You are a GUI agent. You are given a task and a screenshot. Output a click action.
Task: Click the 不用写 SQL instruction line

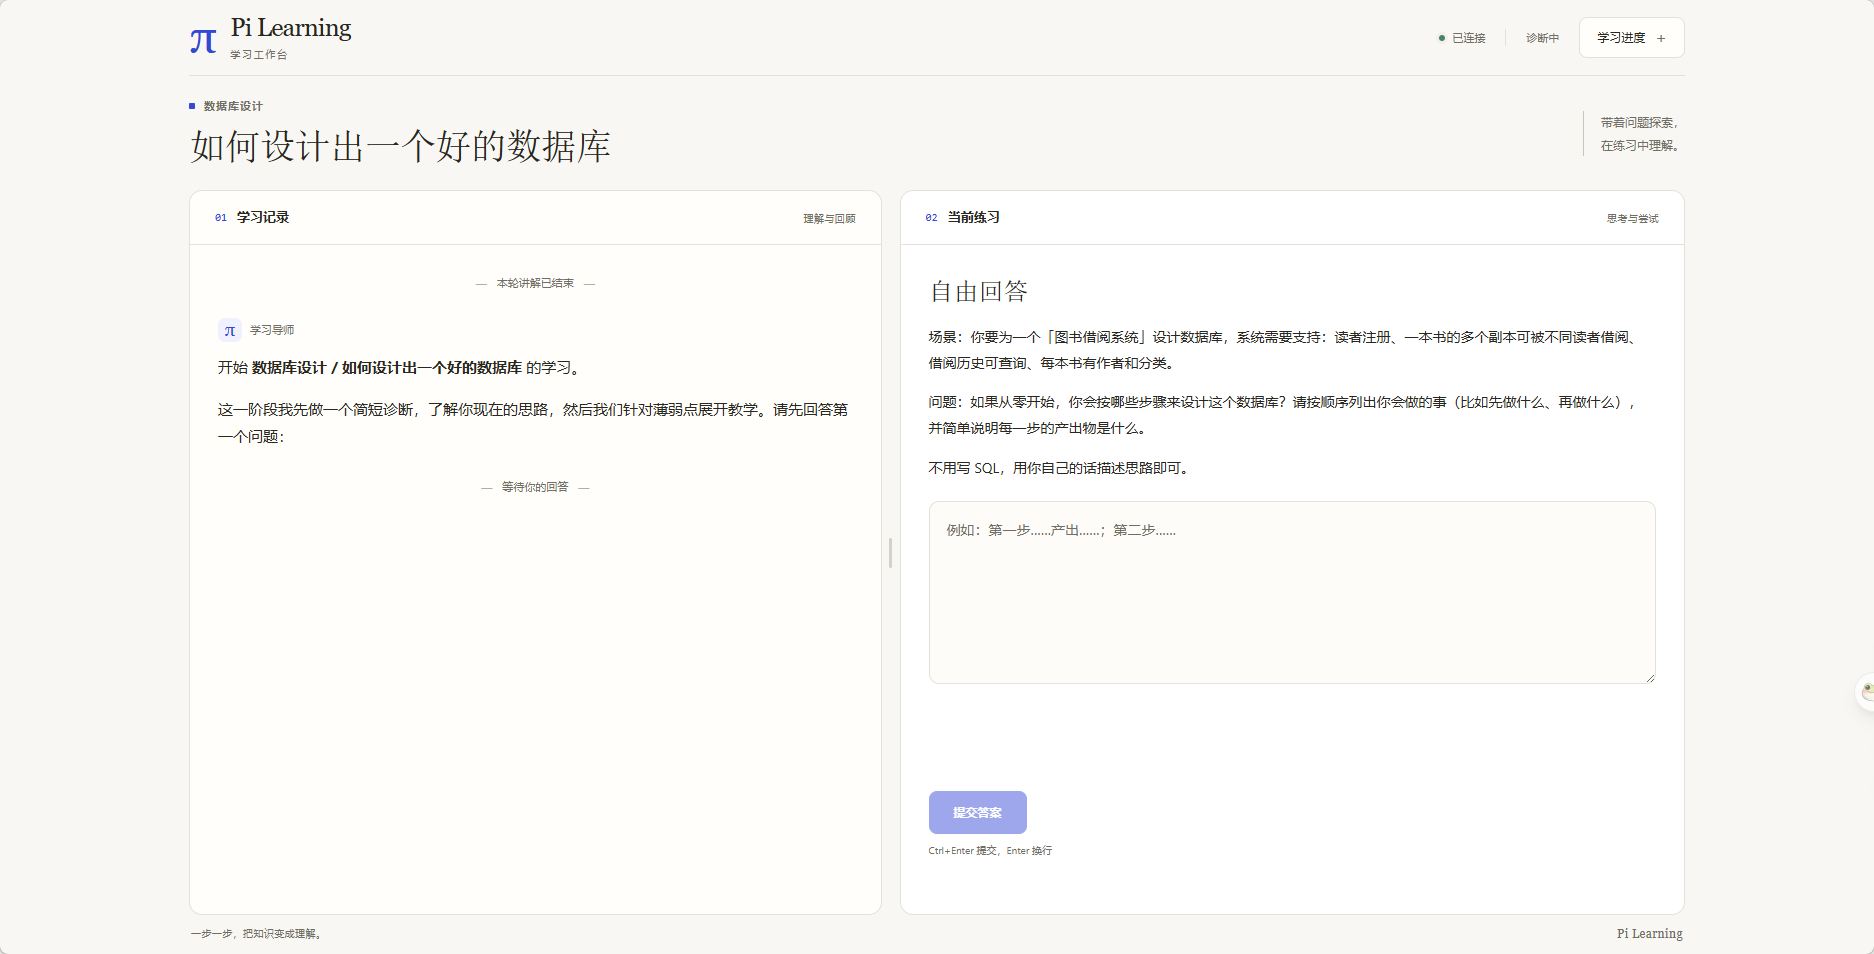[1060, 468]
